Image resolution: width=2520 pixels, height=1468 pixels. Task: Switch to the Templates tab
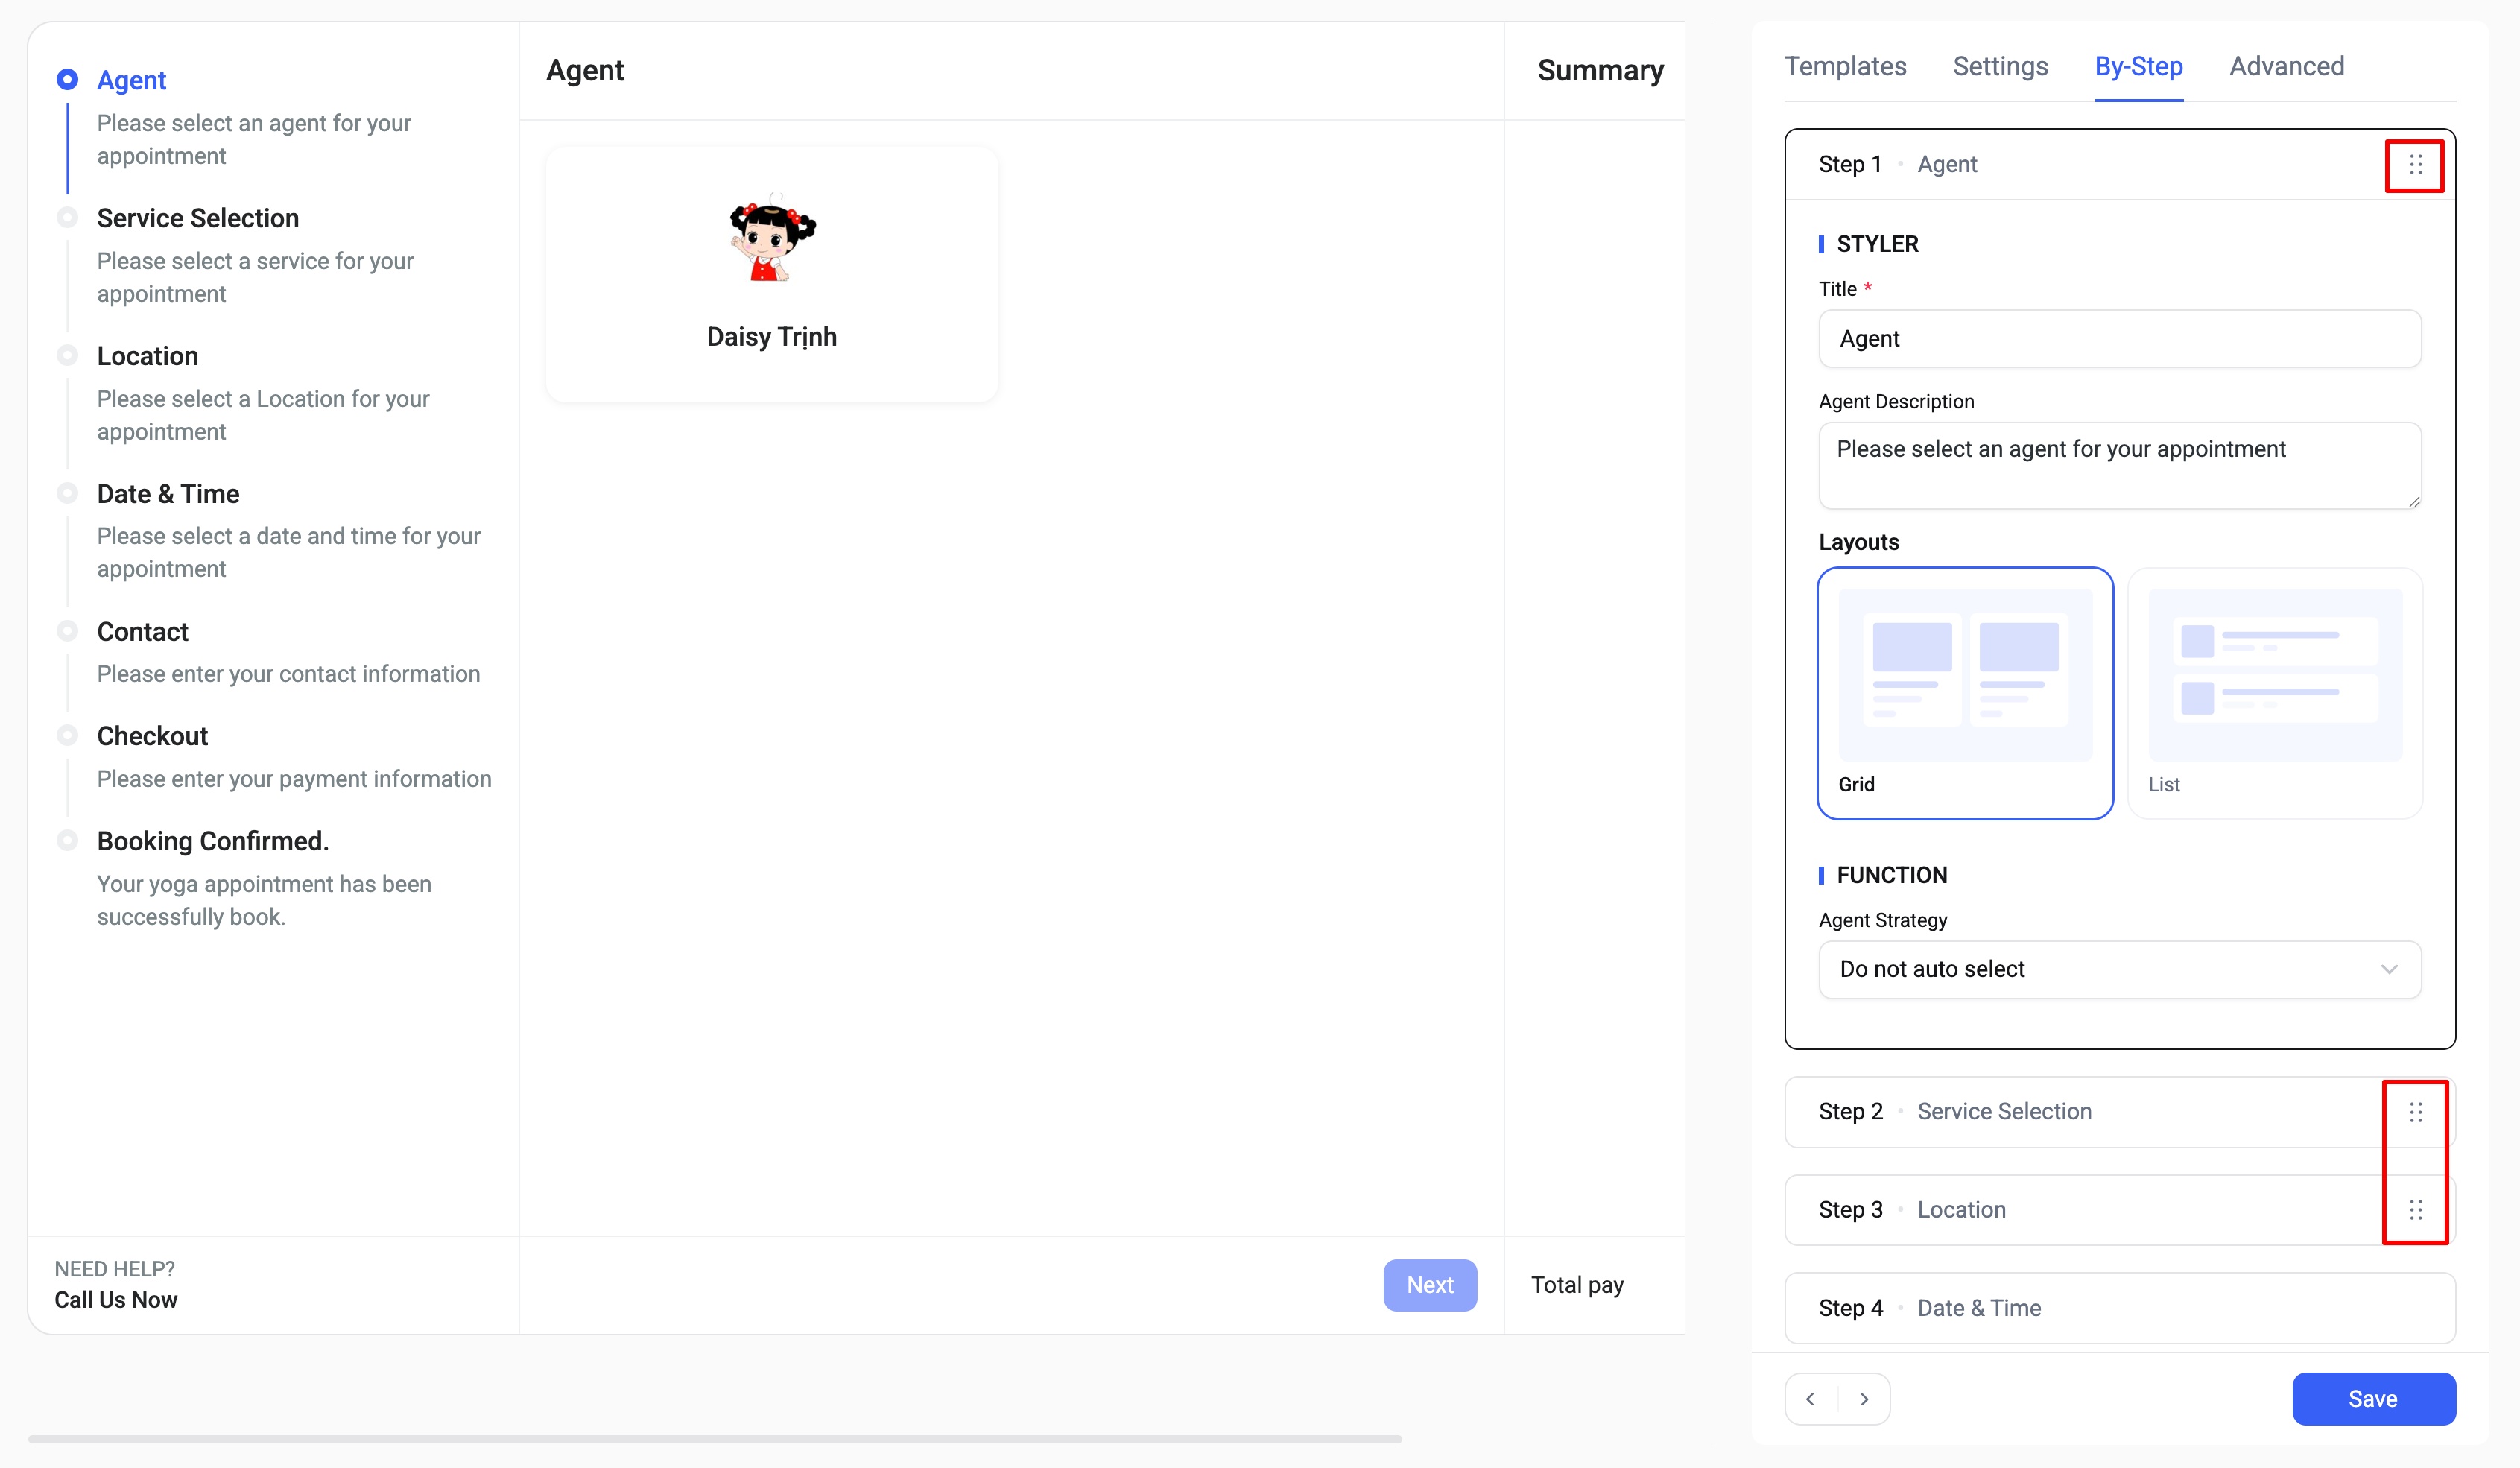[1845, 66]
